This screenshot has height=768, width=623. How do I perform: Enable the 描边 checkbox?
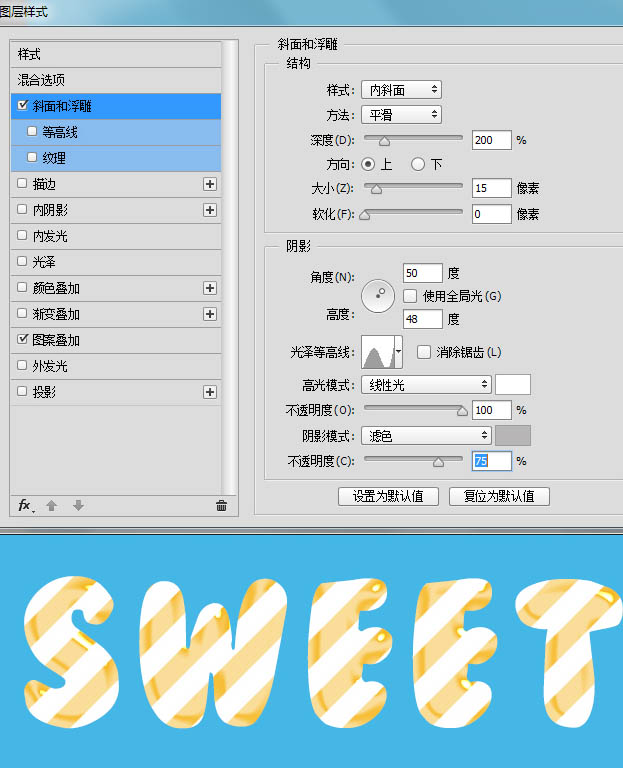coord(22,184)
